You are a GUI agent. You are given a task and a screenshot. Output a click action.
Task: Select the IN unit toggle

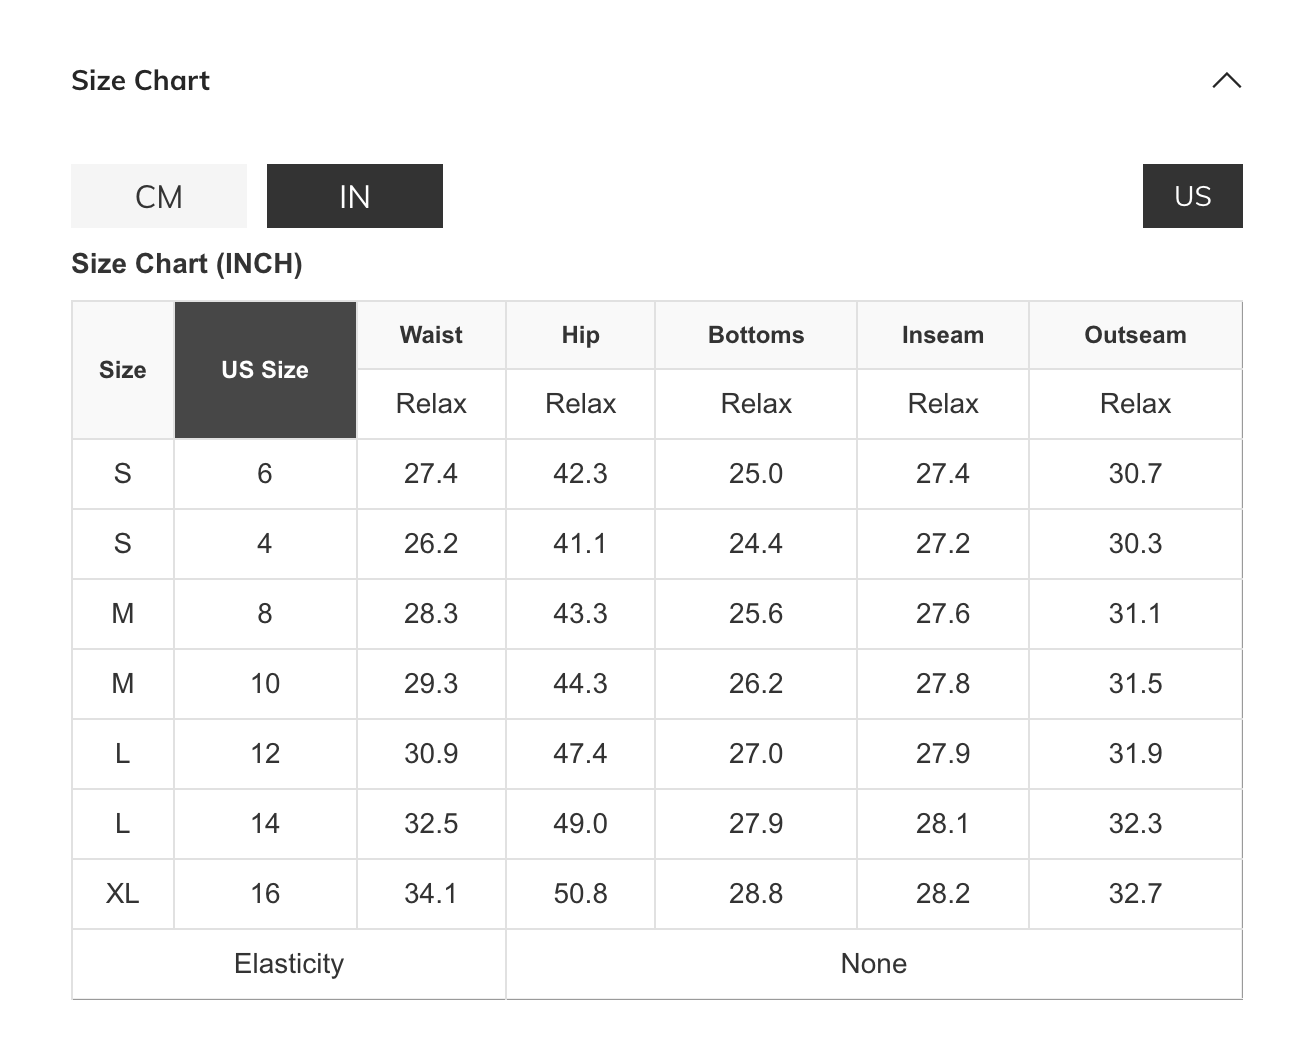pos(354,196)
